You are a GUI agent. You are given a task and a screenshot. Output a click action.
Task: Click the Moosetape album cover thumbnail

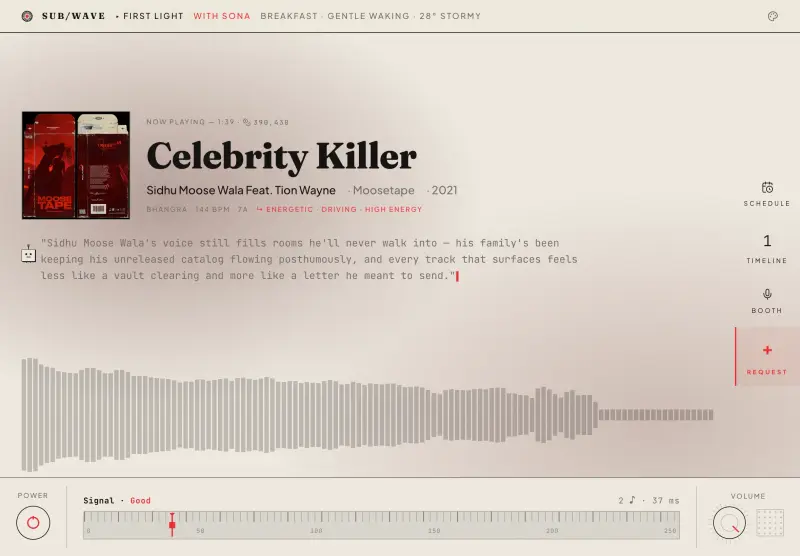pyautogui.click(x=76, y=165)
